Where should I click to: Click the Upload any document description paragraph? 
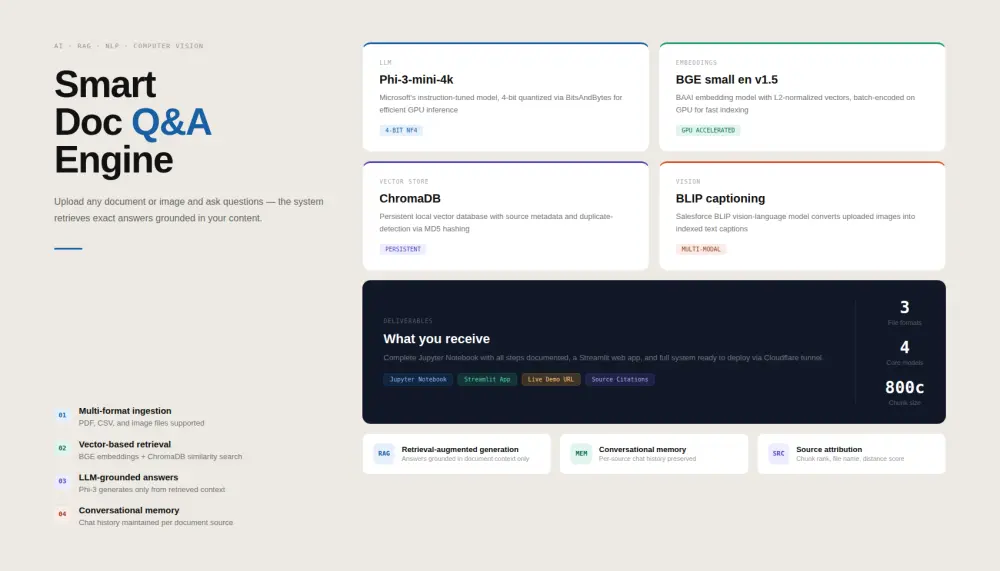[x=189, y=210]
